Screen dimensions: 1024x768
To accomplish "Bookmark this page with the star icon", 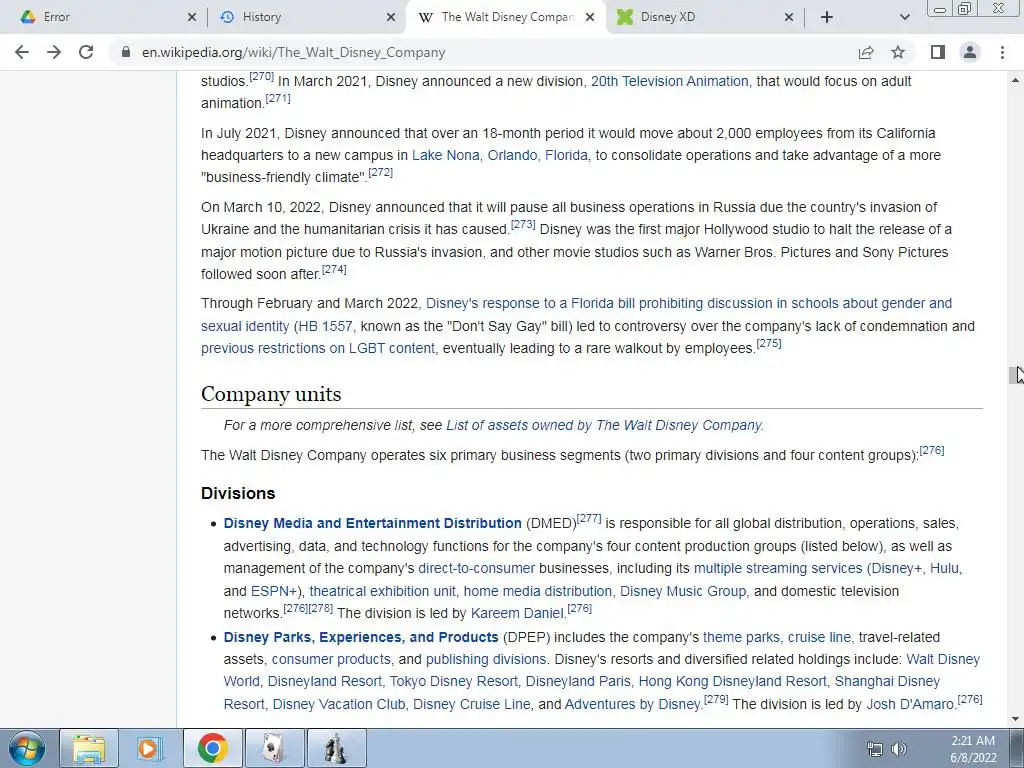I will coord(898,52).
